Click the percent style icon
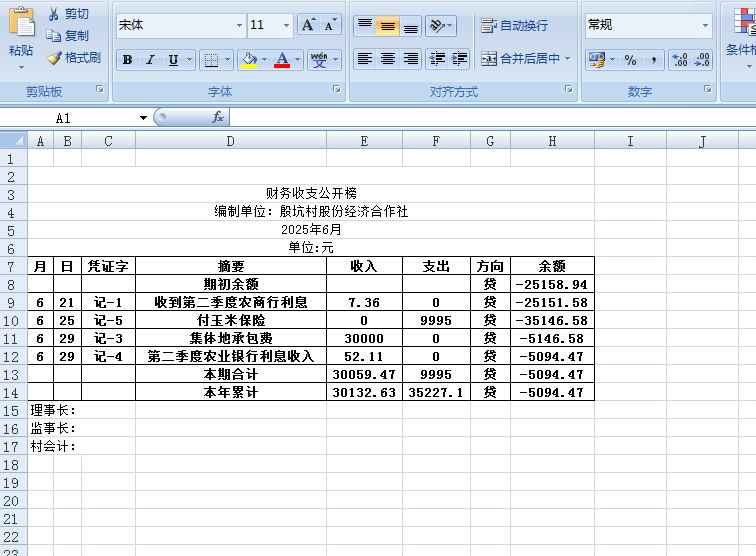 [x=630, y=60]
